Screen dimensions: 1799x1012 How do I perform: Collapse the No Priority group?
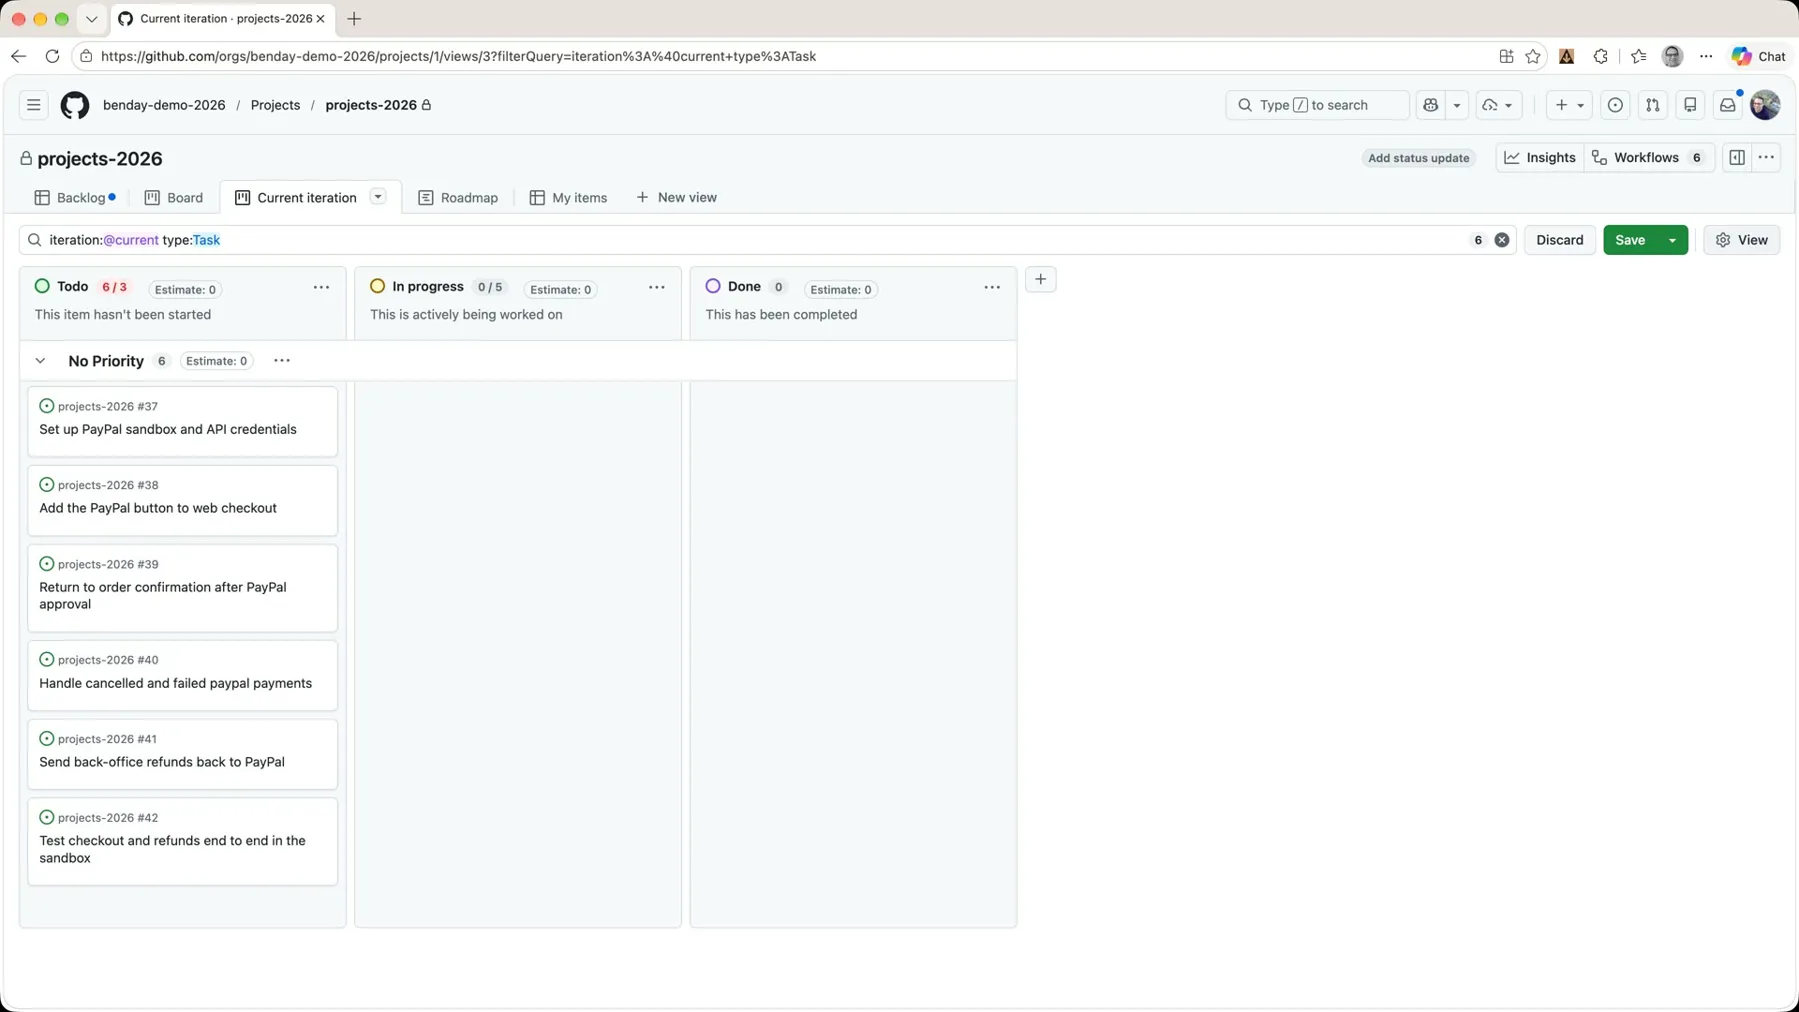click(x=40, y=361)
